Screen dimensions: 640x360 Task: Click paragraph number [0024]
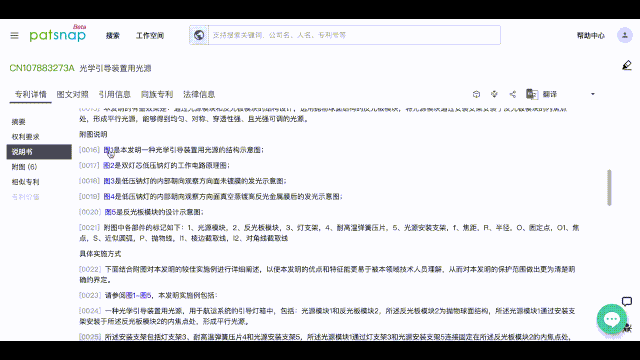pyautogui.click(x=90, y=311)
